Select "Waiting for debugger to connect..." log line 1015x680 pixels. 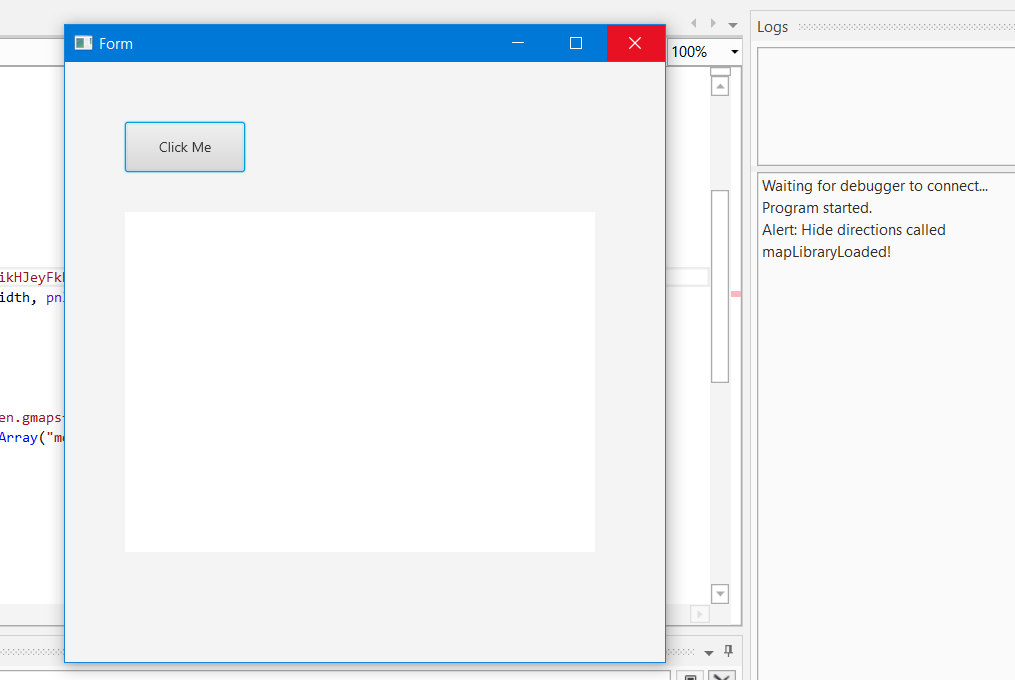875,186
